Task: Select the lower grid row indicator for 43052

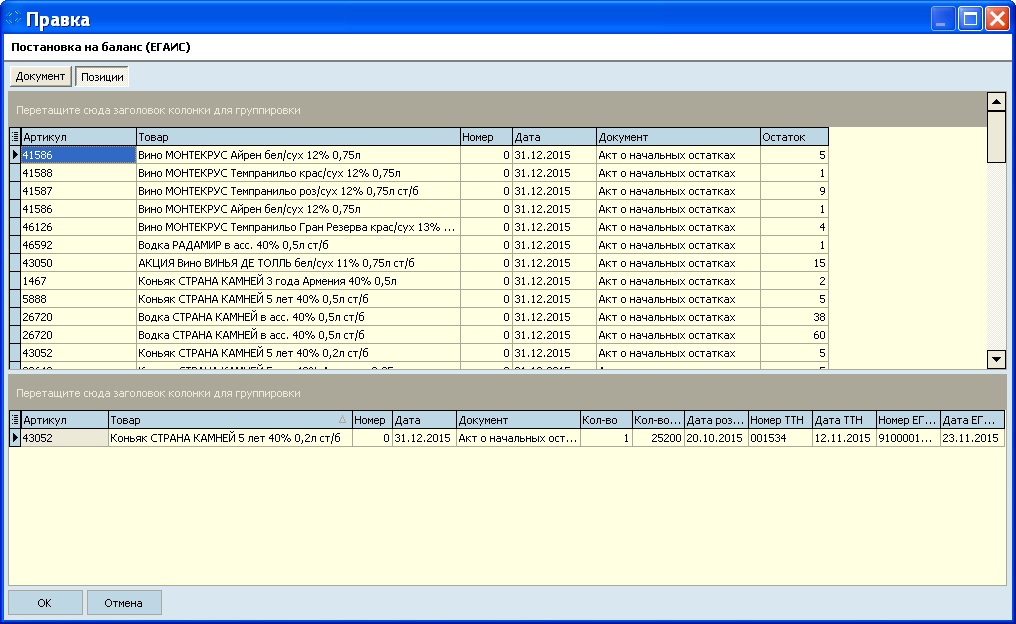Action: coord(15,438)
